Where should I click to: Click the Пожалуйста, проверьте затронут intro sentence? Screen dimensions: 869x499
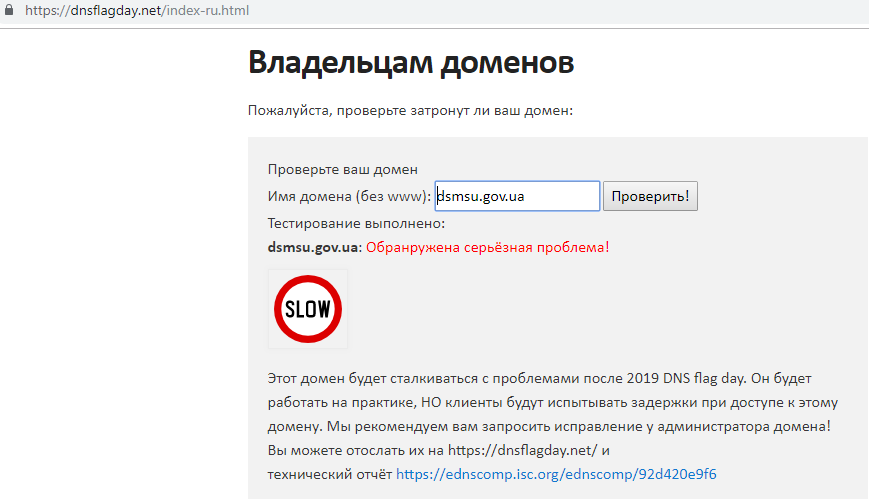pyautogui.click(x=410, y=110)
